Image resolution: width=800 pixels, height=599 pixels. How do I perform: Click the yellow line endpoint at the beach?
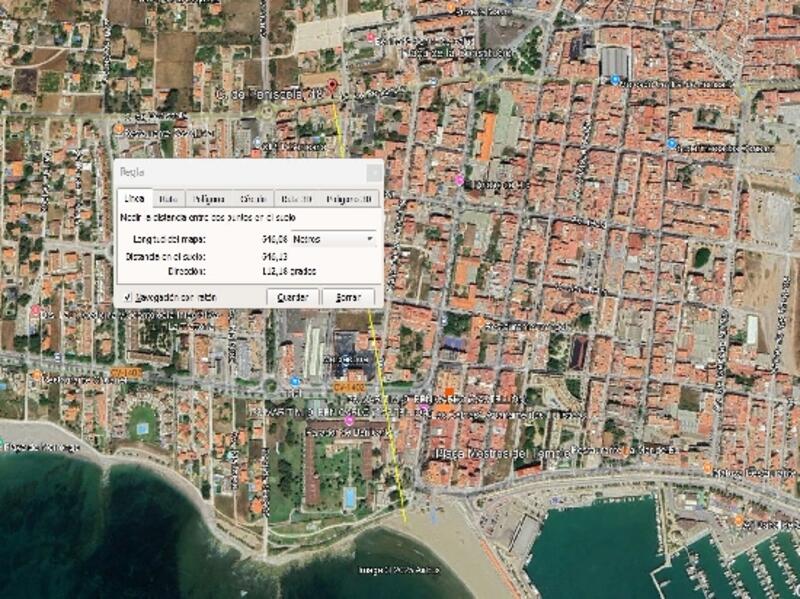pos(405,520)
